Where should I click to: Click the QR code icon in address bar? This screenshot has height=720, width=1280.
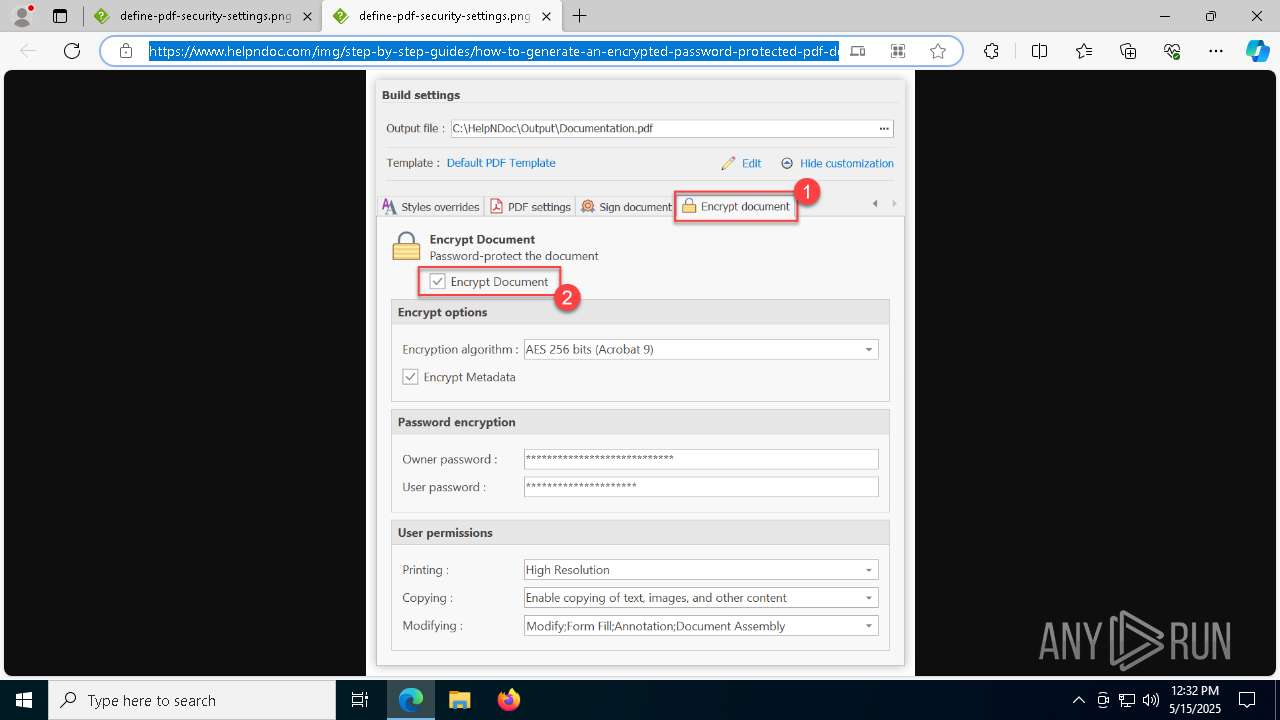click(898, 51)
